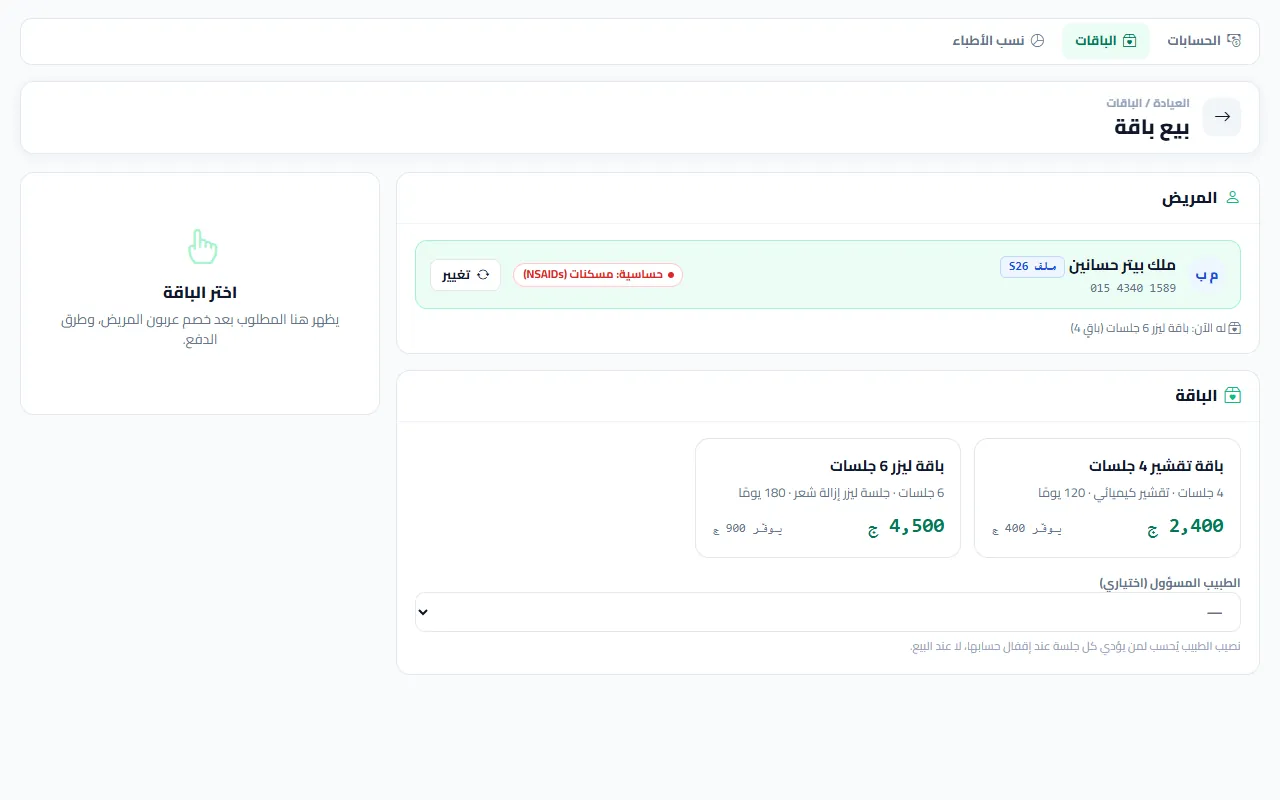Click the box icon on الباقات tab
This screenshot has height=800, width=1280.
pyautogui.click(x=1130, y=41)
